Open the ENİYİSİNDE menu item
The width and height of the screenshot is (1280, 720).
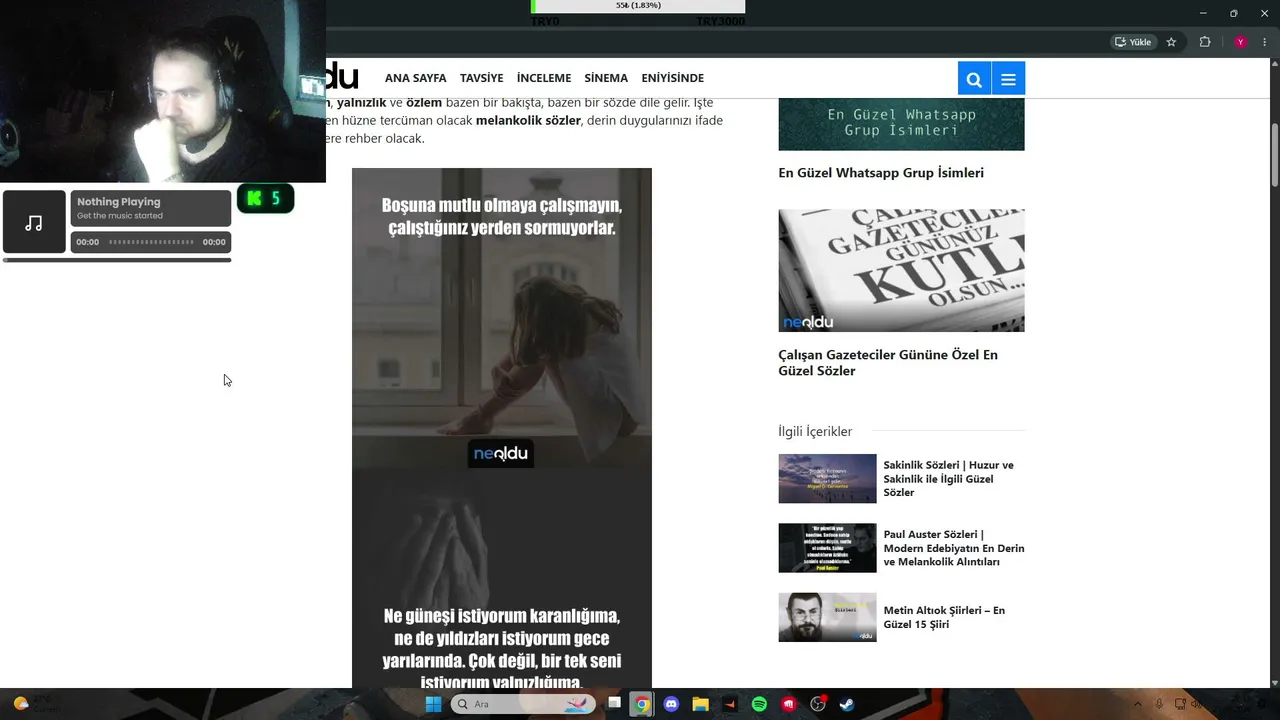[x=673, y=78]
